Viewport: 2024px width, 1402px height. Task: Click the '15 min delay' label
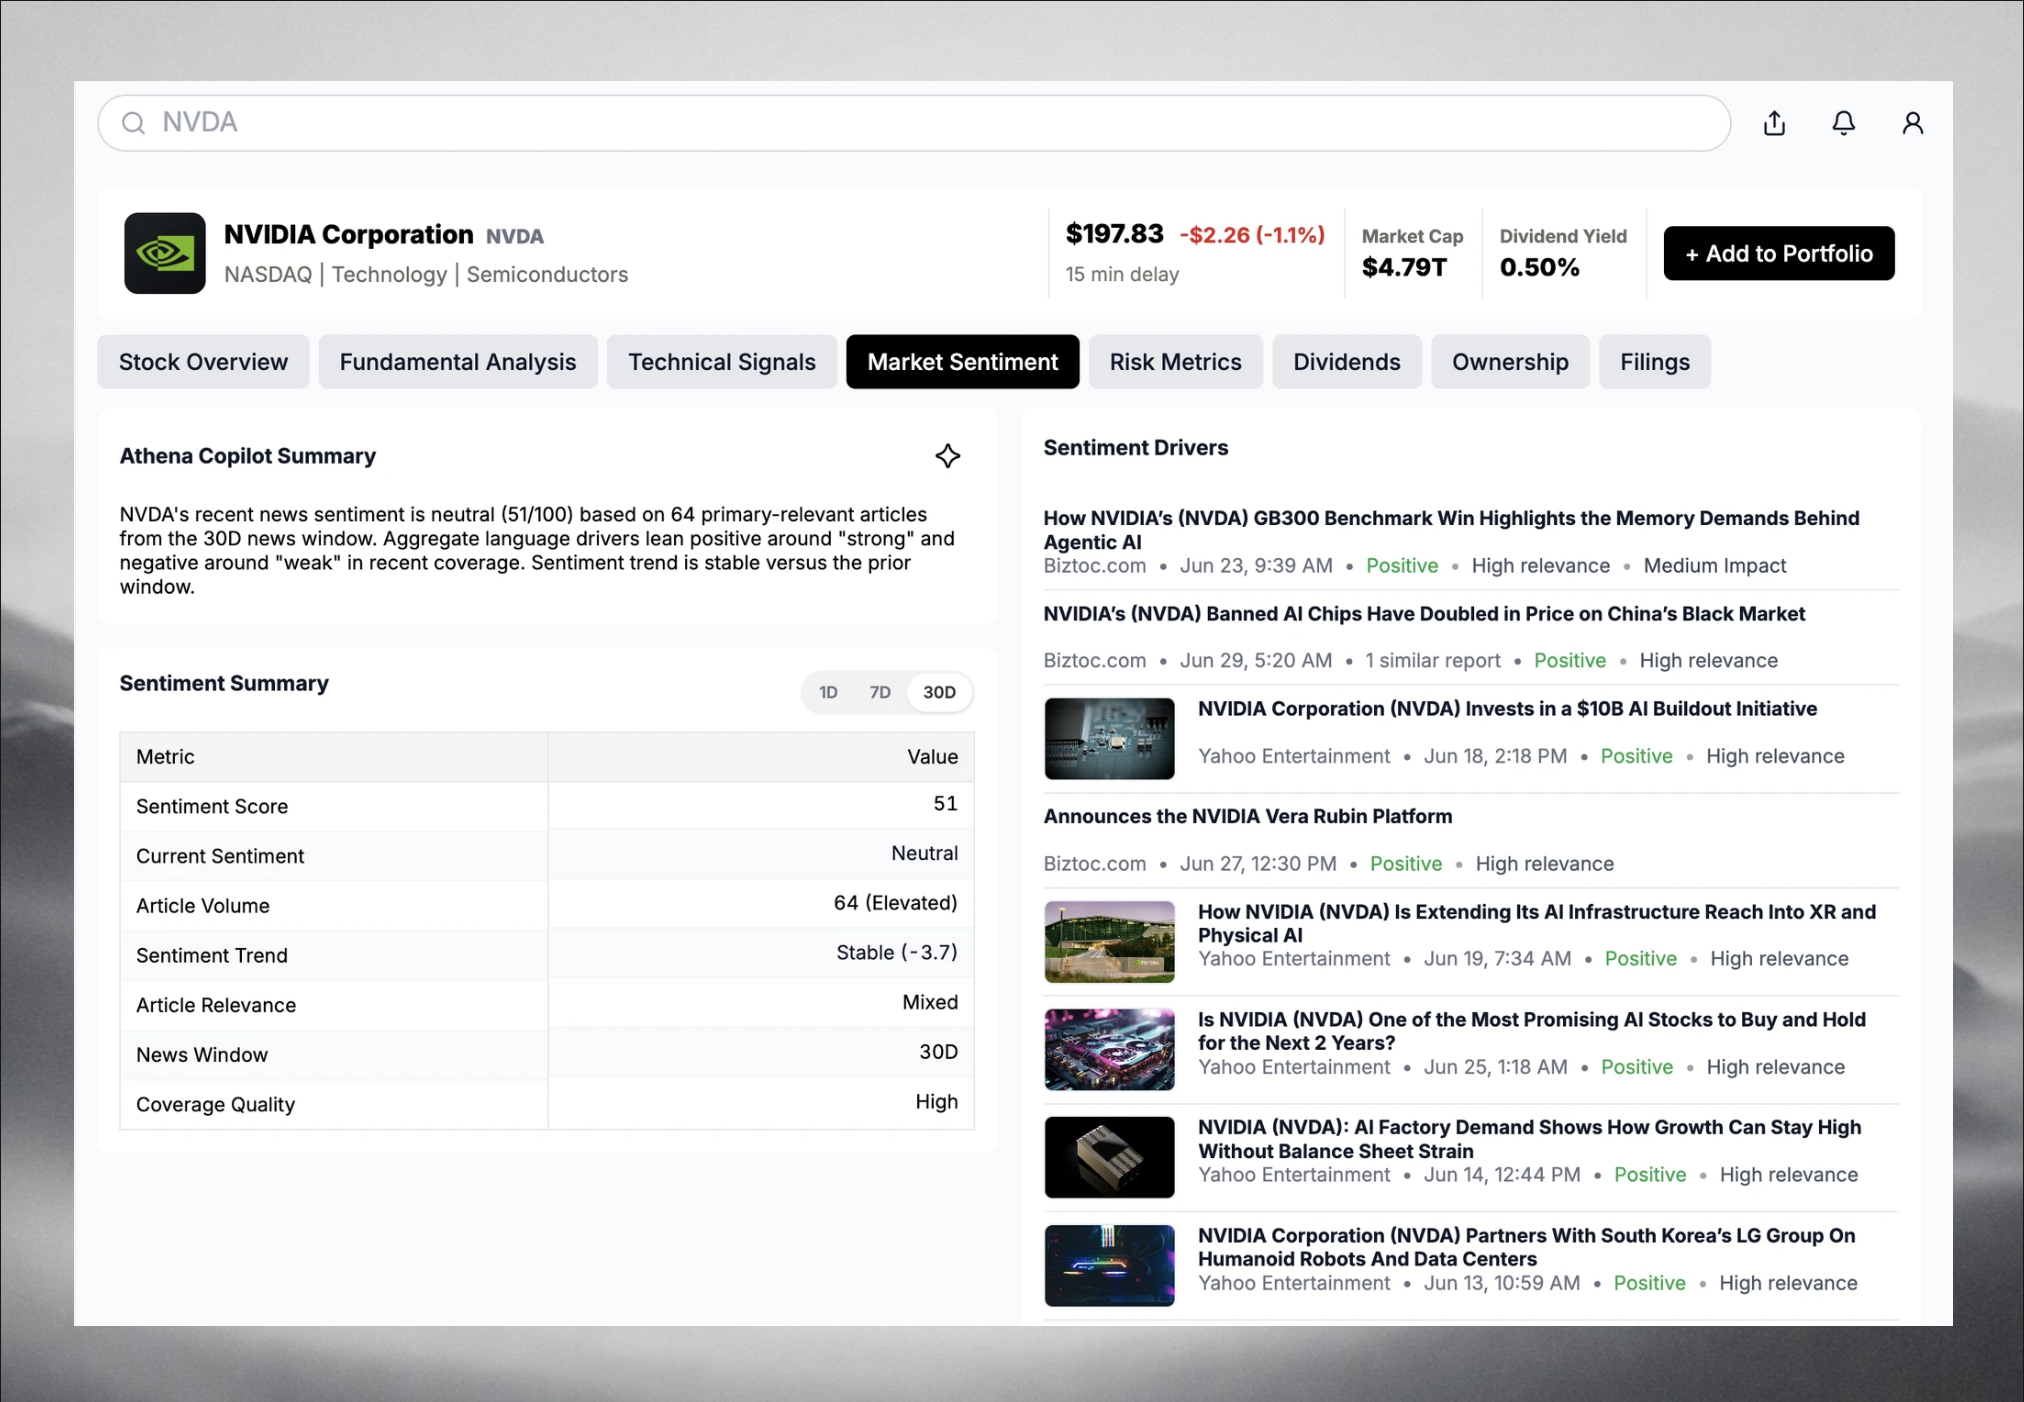pos(1122,274)
